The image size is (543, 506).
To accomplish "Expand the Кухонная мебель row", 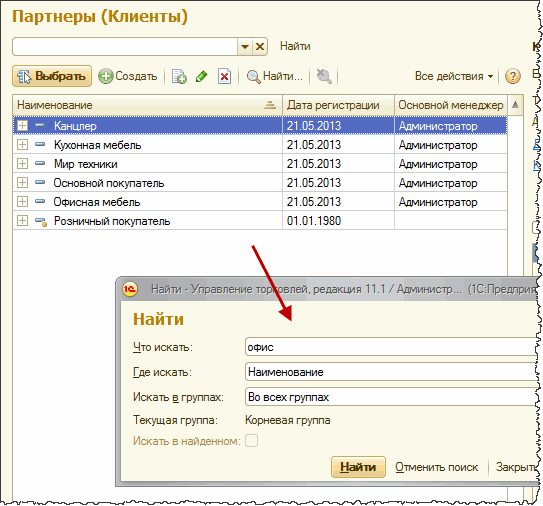I will click(22, 144).
